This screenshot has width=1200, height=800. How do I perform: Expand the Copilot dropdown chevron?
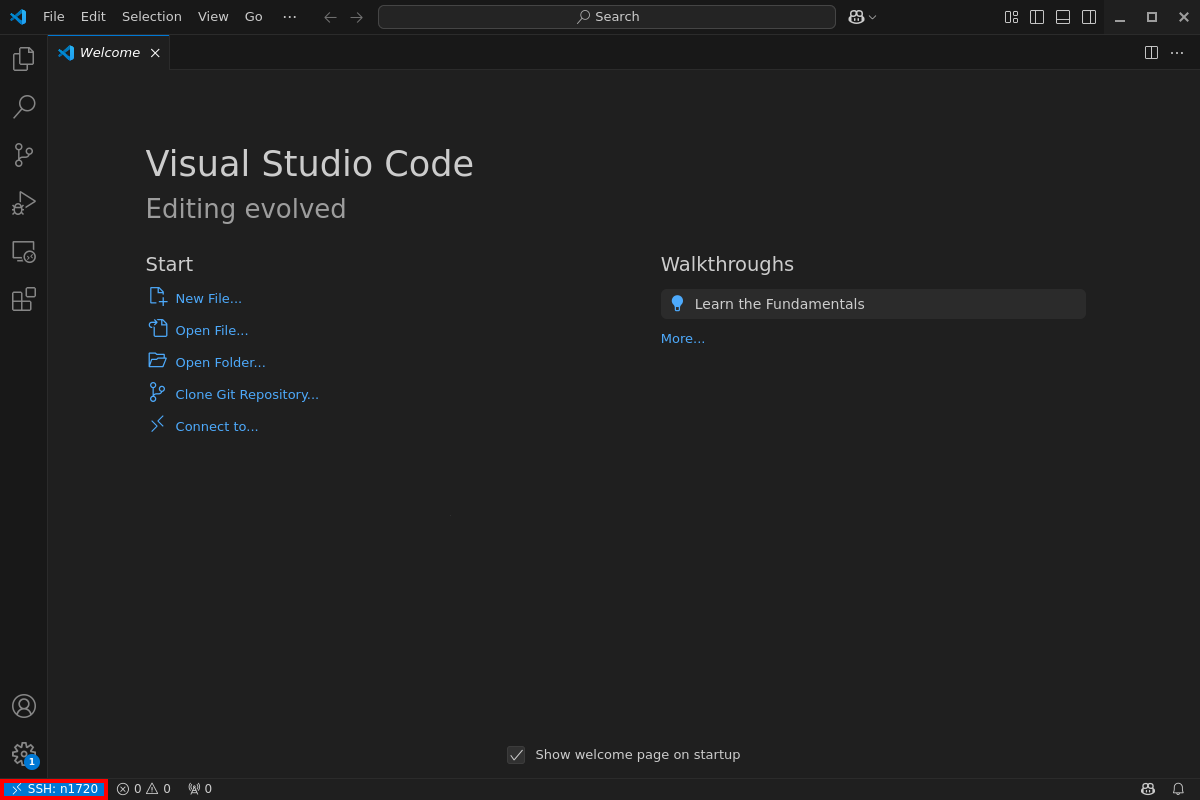[x=872, y=17]
